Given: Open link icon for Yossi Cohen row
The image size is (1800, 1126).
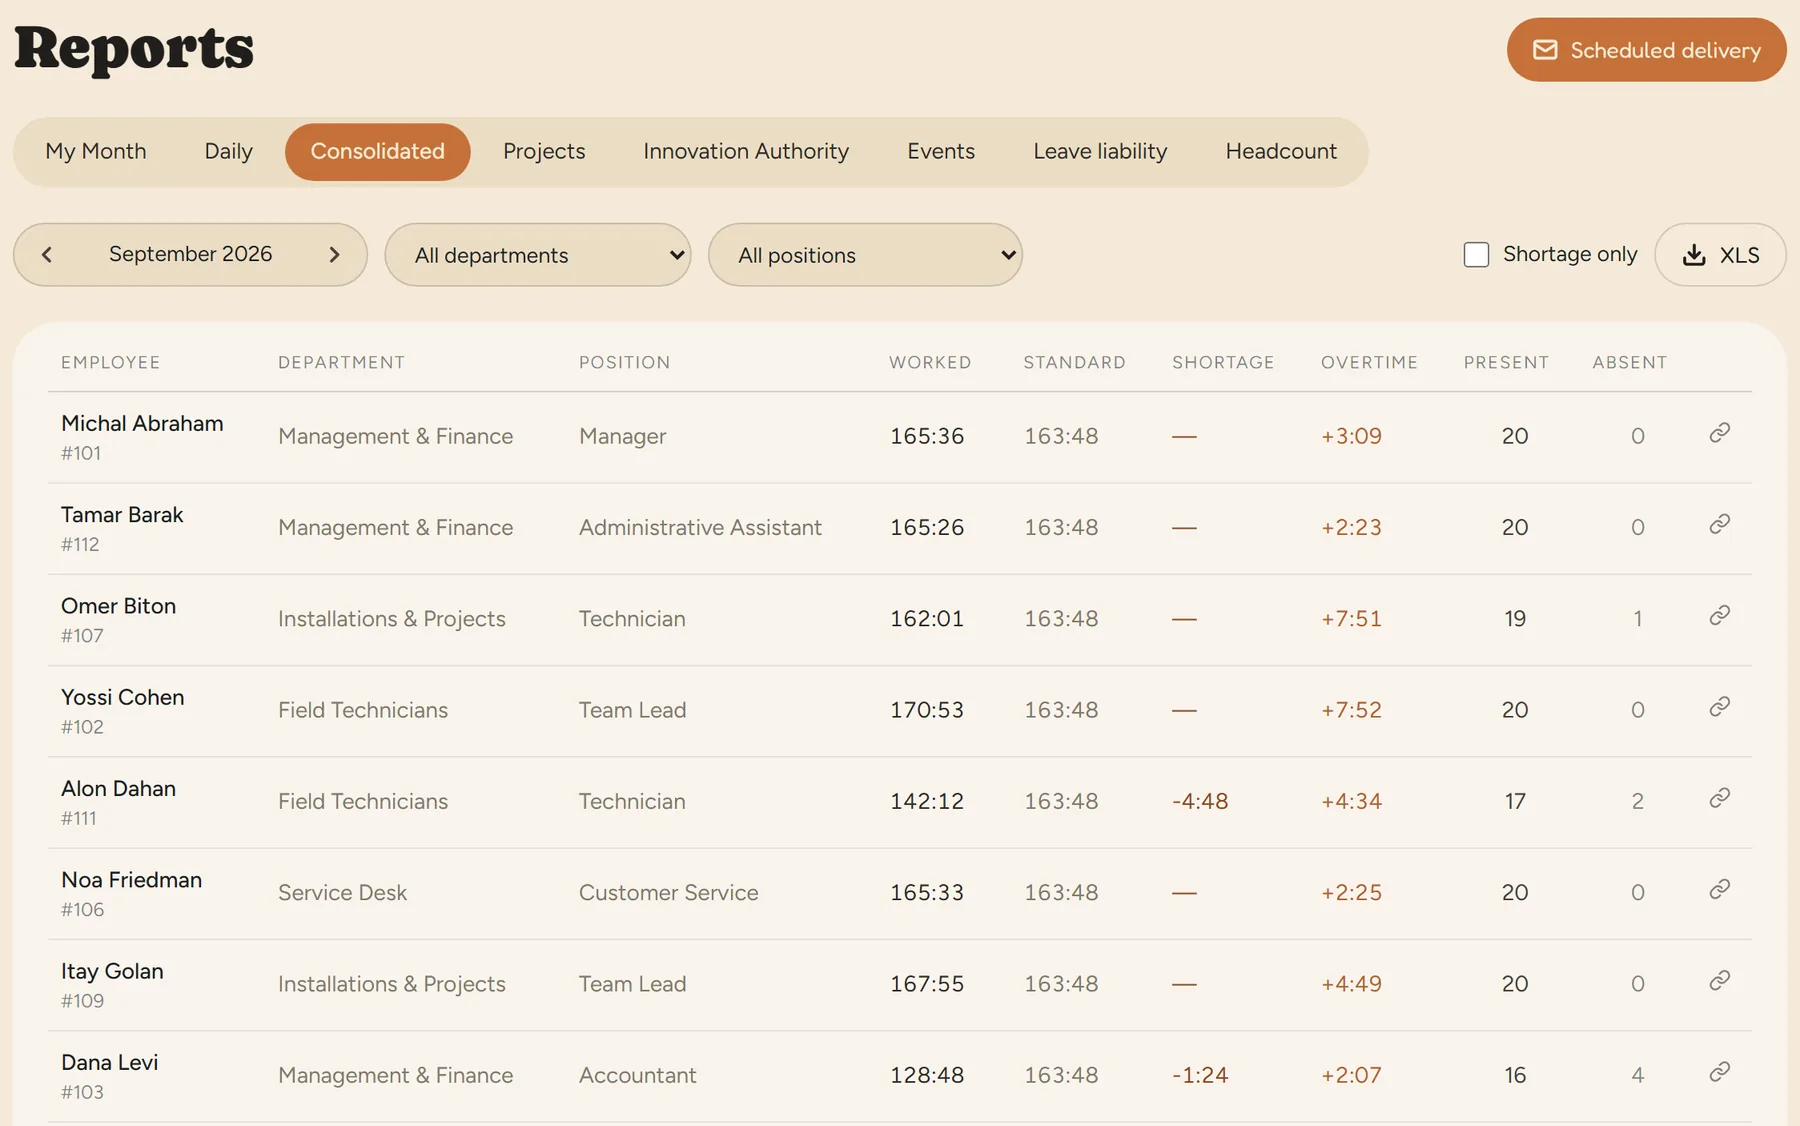Looking at the screenshot, I should pyautogui.click(x=1719, y=707).
